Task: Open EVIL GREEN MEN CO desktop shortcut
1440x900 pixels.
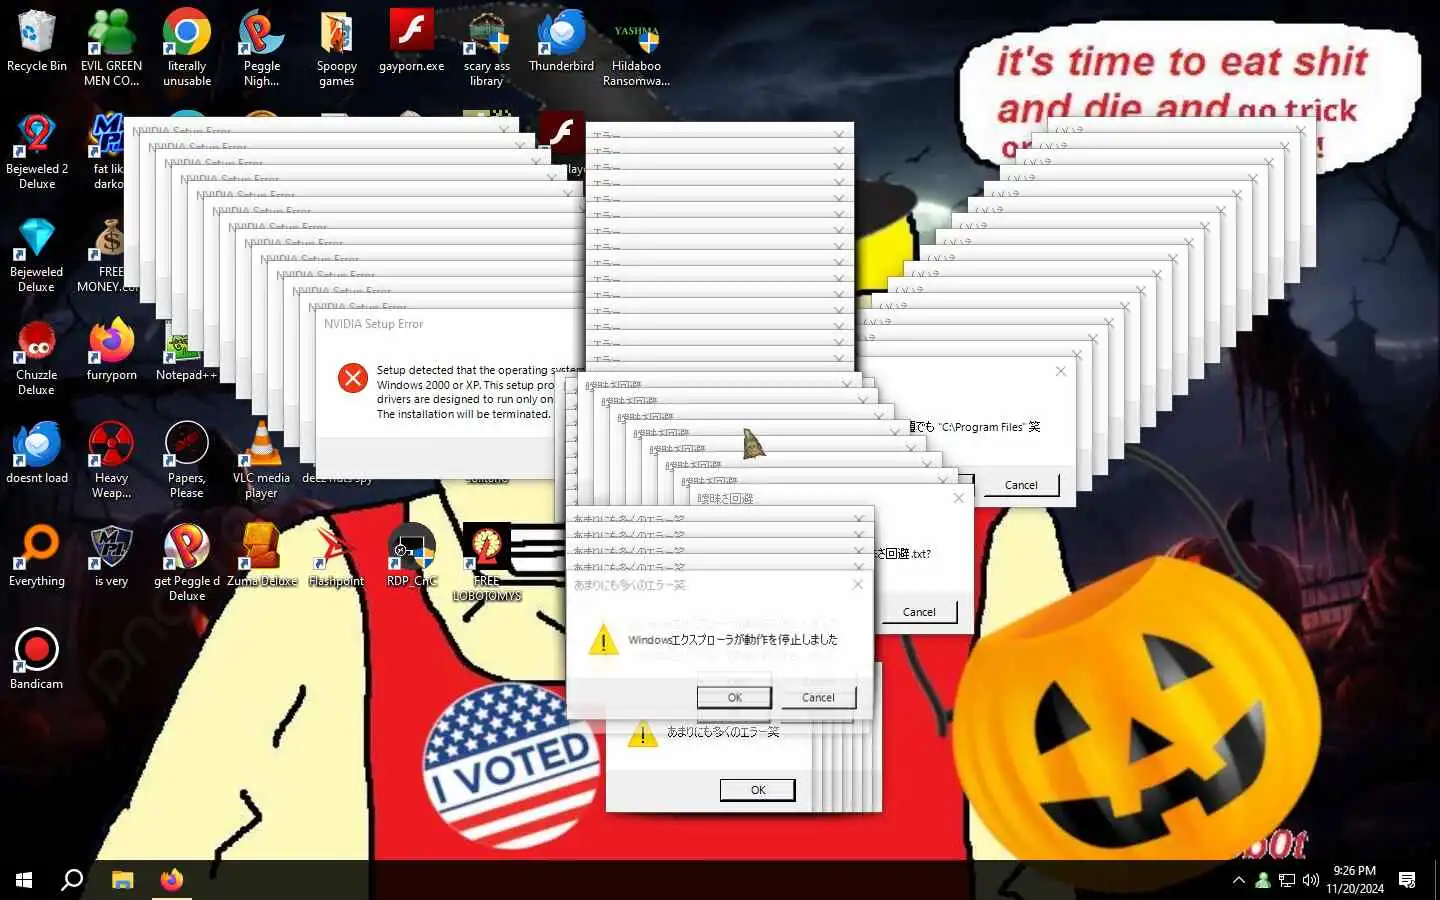Action: pyautogui.click(x=111, y=47)
